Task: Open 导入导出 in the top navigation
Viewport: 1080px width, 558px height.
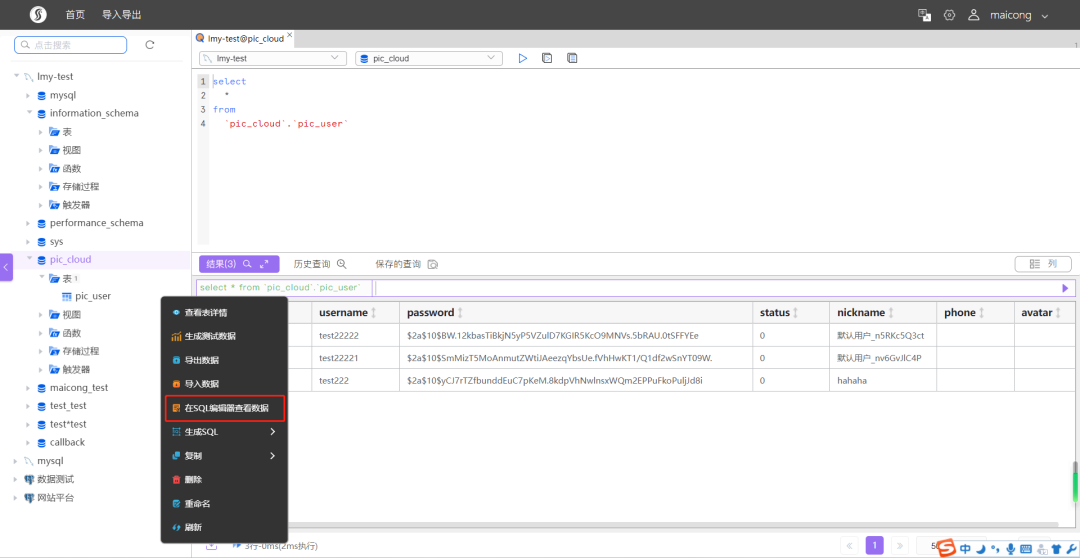Action: coord(121,14)
